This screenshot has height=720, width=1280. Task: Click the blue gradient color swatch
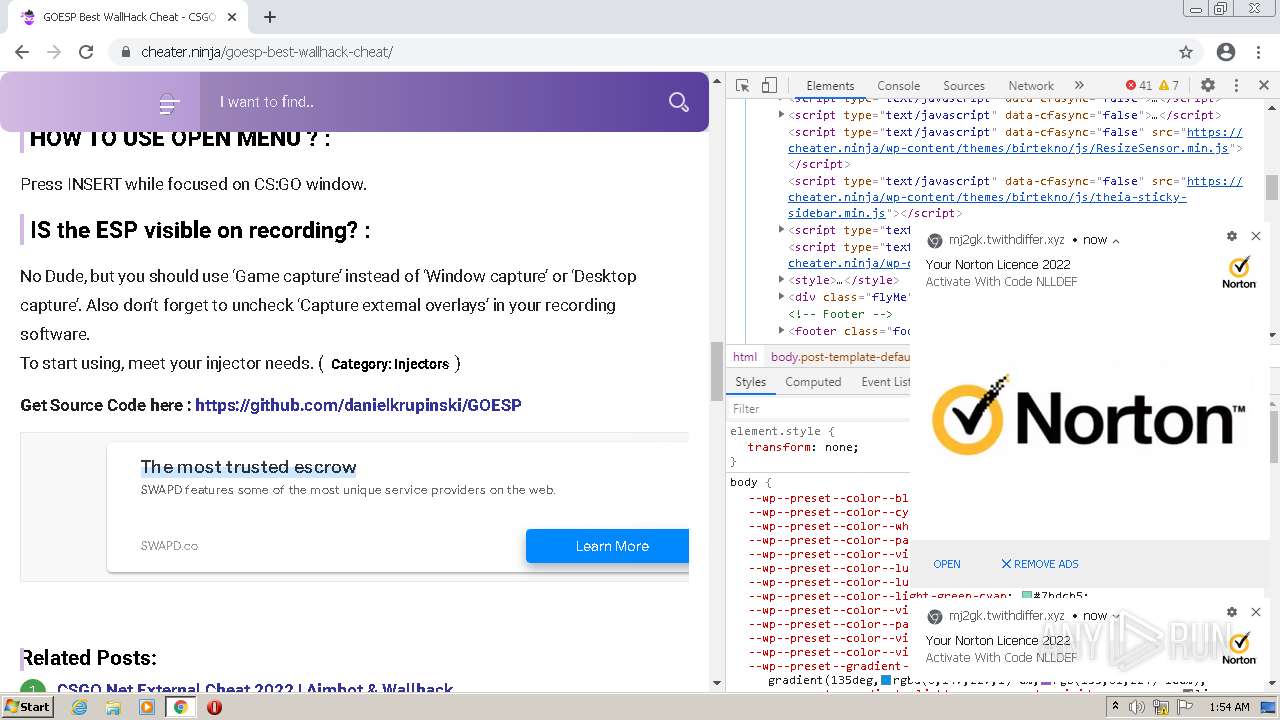[x=885, y=681]
